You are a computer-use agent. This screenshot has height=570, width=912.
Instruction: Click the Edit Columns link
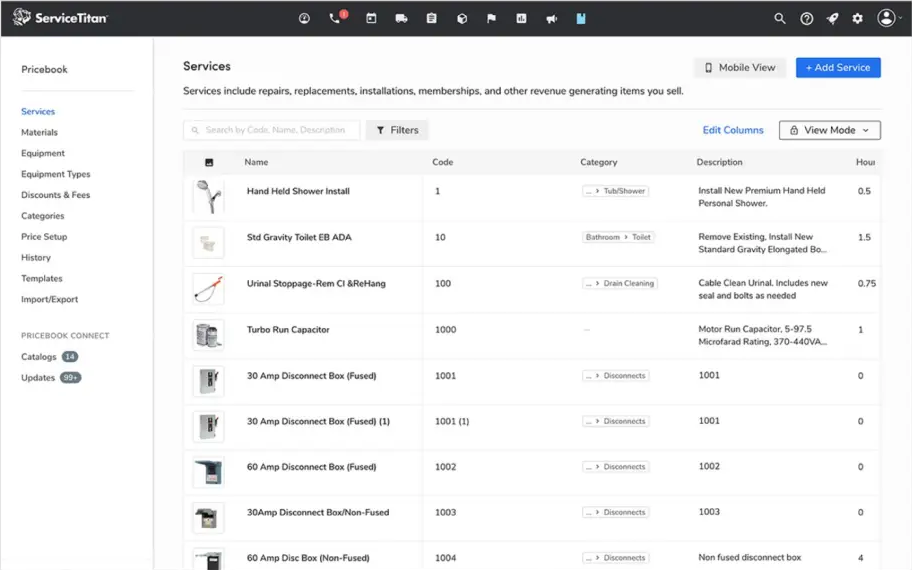(x=733, y=130)
